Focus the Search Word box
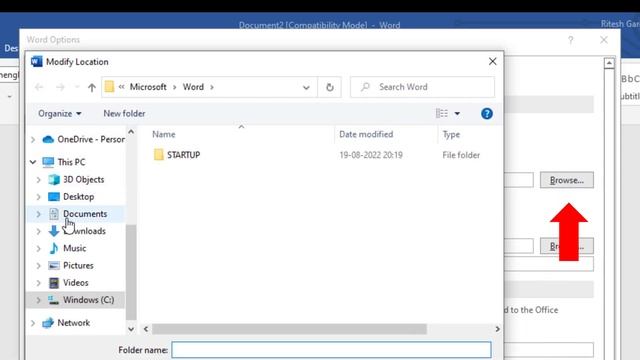The image size is (640, 360). coord(422,87)
